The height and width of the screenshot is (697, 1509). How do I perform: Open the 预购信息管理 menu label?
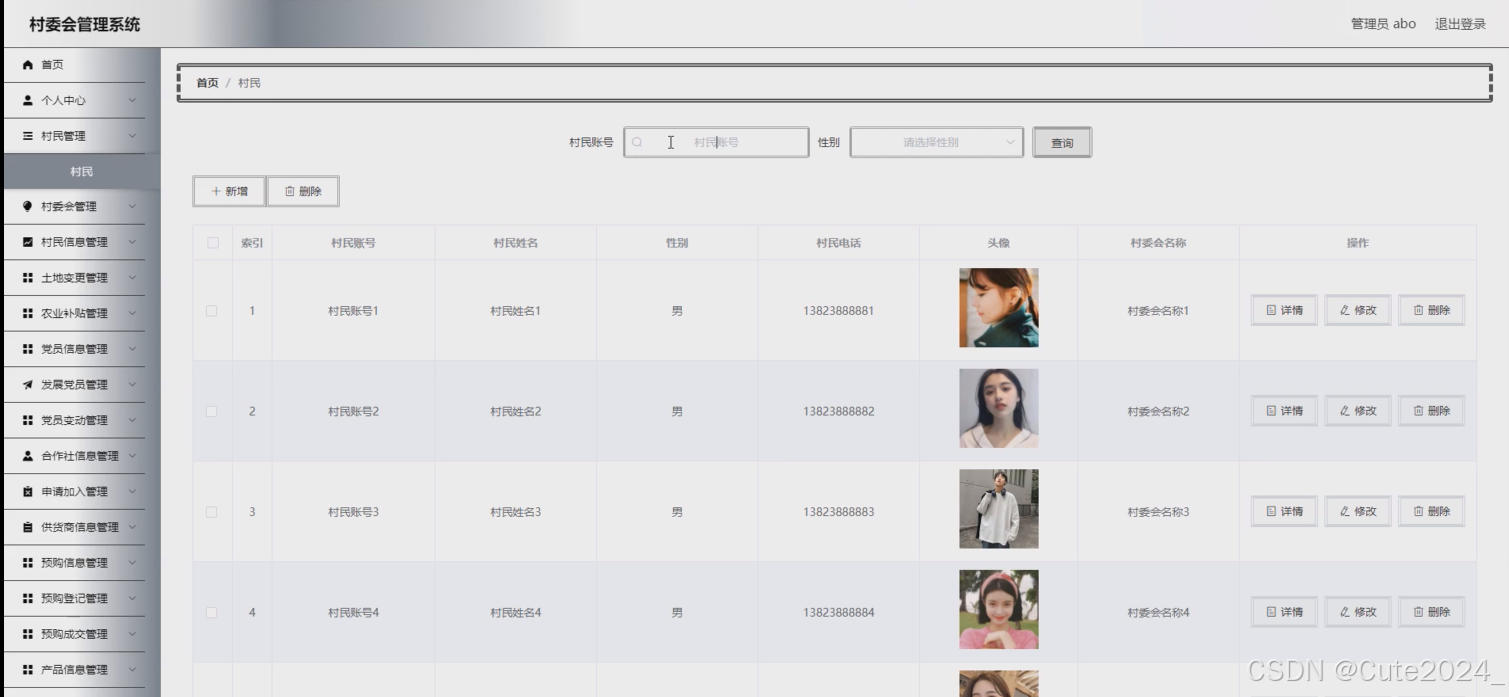click(74, 563)
